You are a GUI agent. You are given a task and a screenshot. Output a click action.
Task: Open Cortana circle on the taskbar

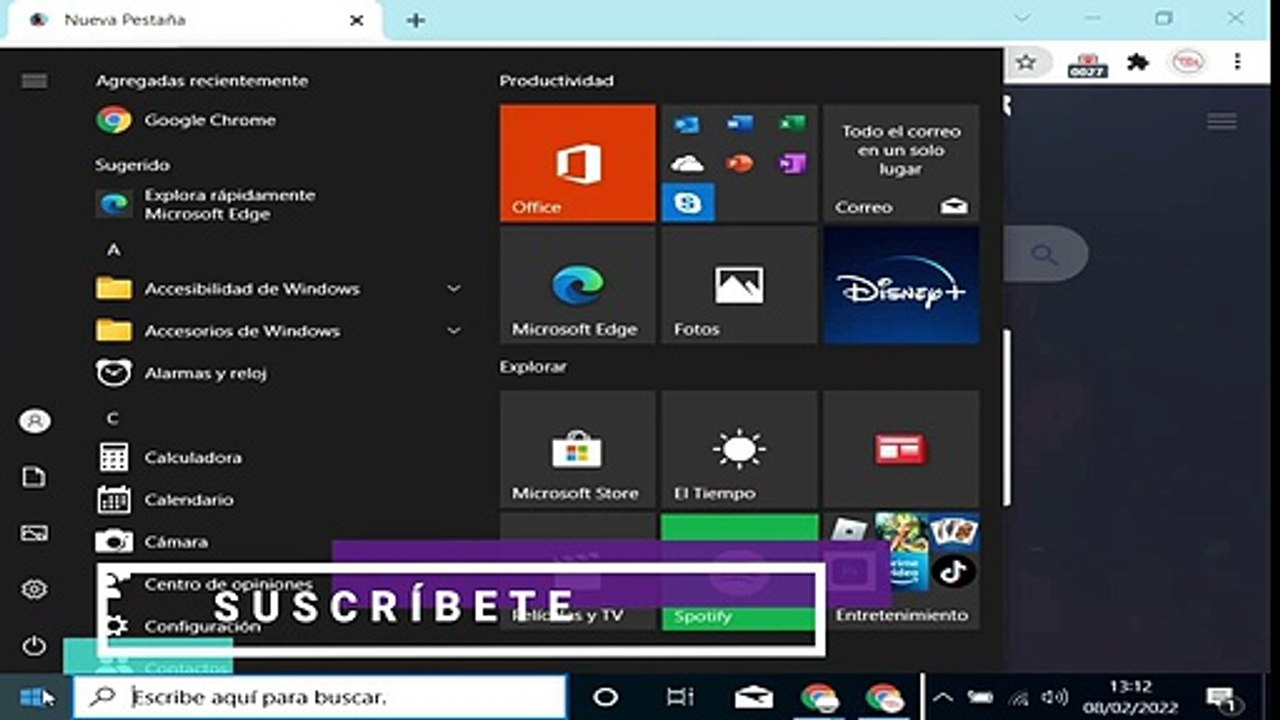tap(605, 697)
